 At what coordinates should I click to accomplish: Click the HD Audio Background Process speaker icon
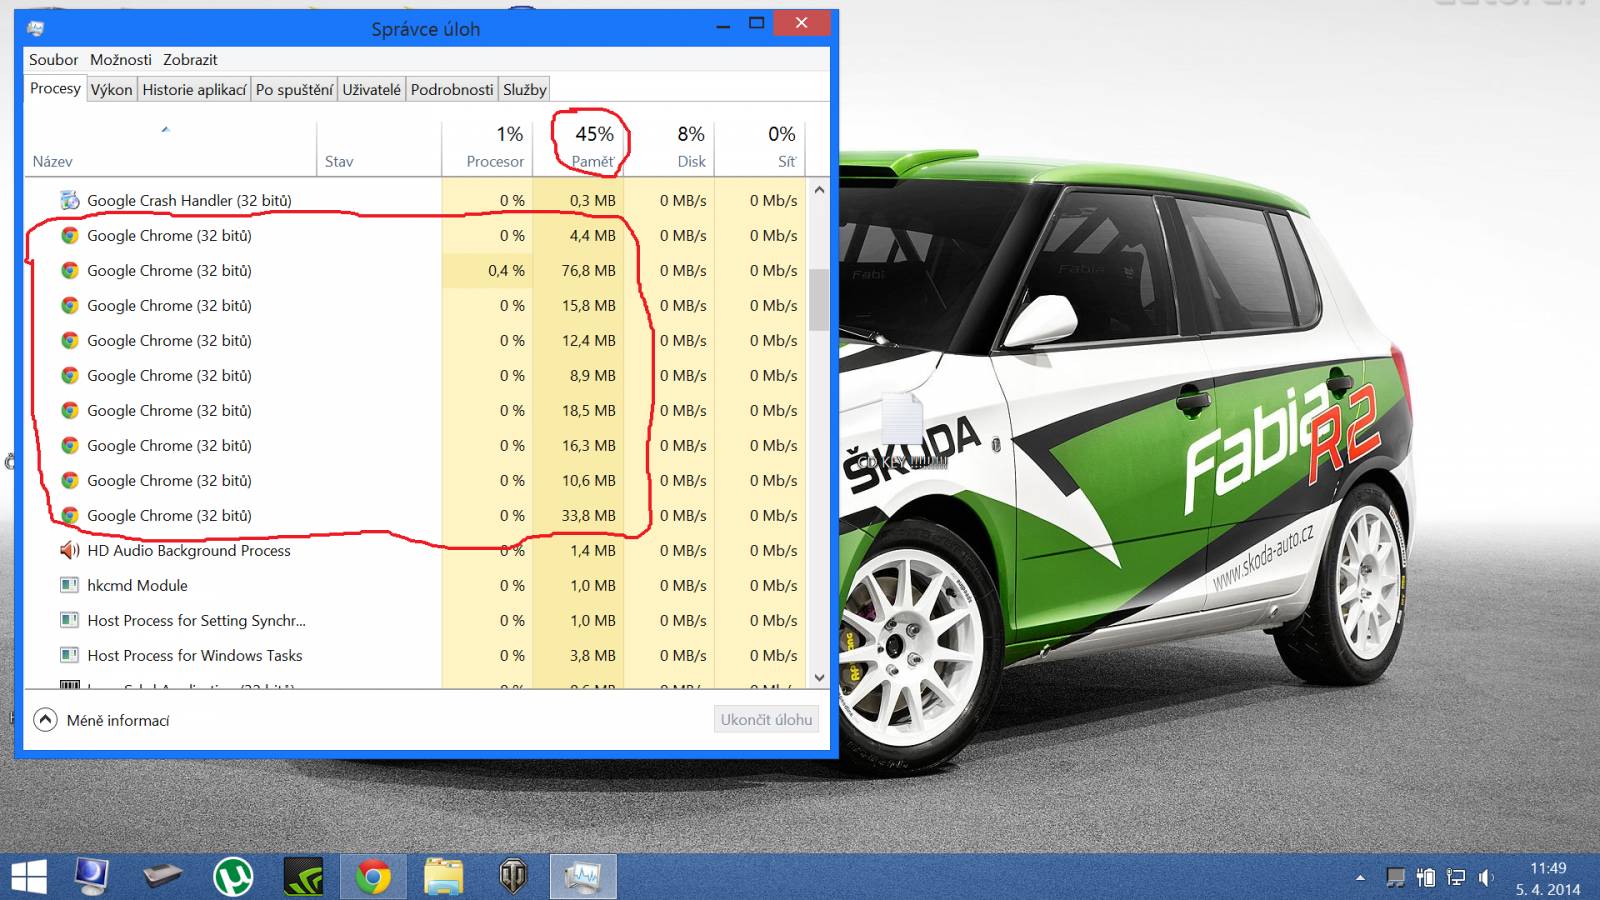pos(69,550)
